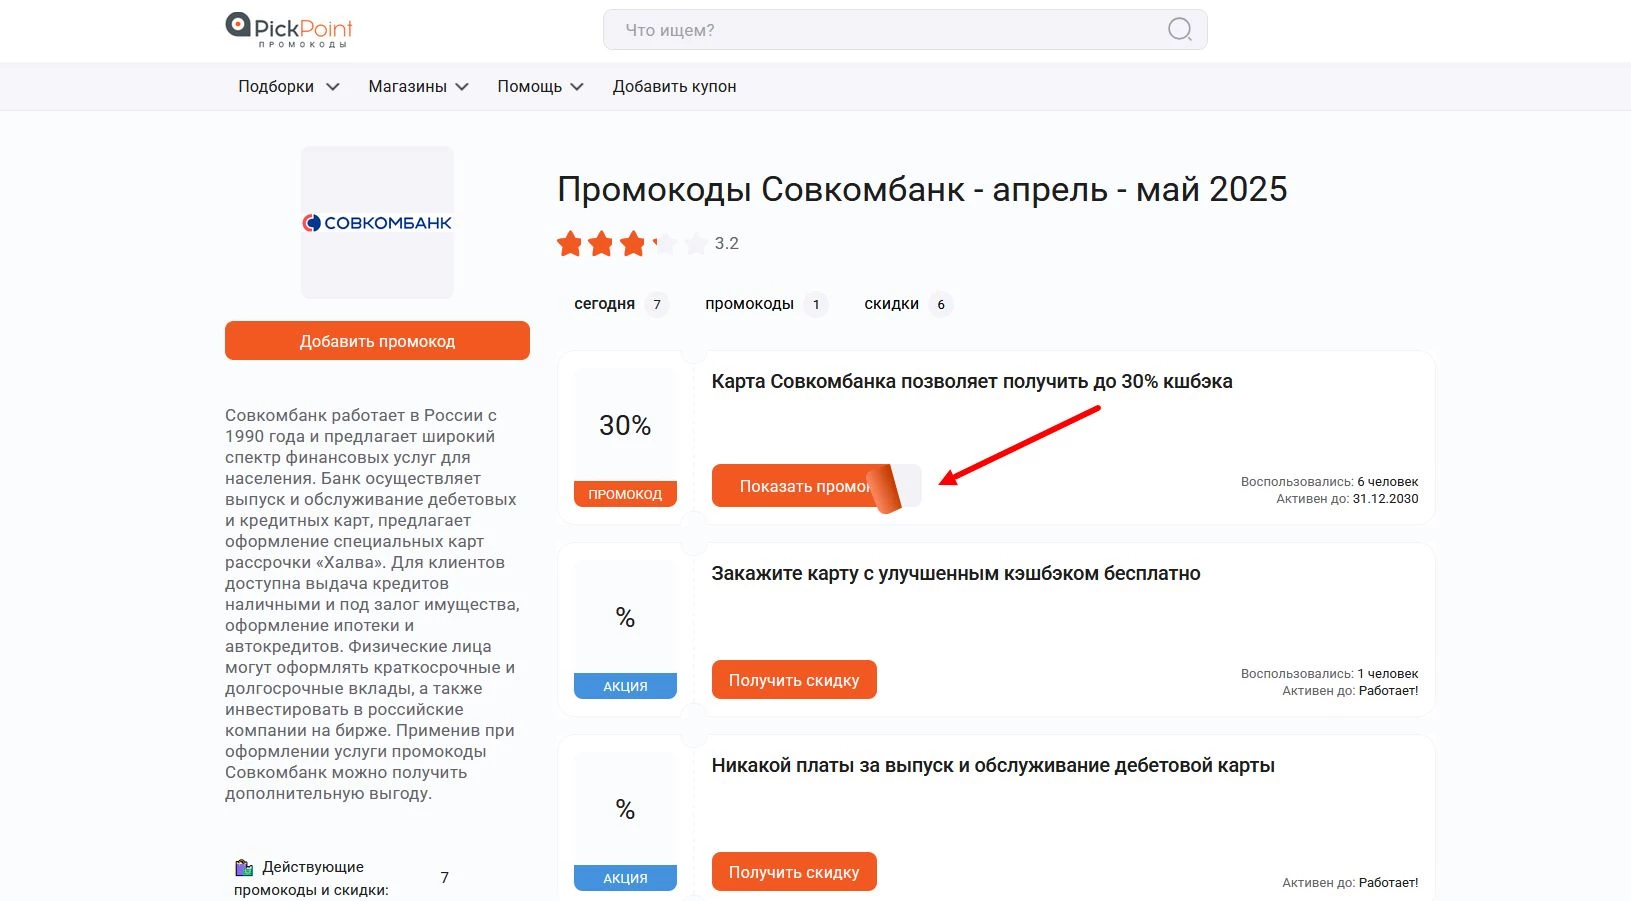Click the ПРОМОКОД label tag

point(625,494)
